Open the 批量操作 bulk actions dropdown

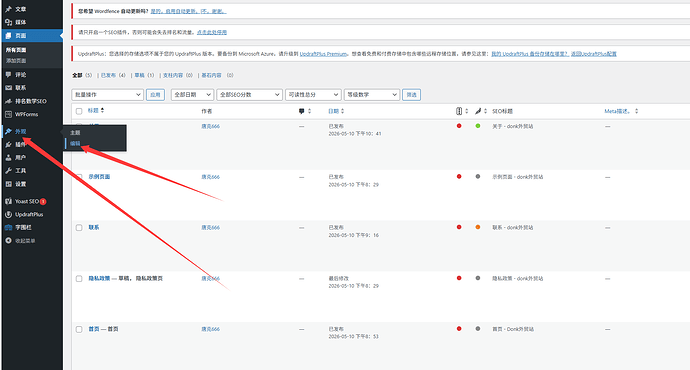point(107,95)
